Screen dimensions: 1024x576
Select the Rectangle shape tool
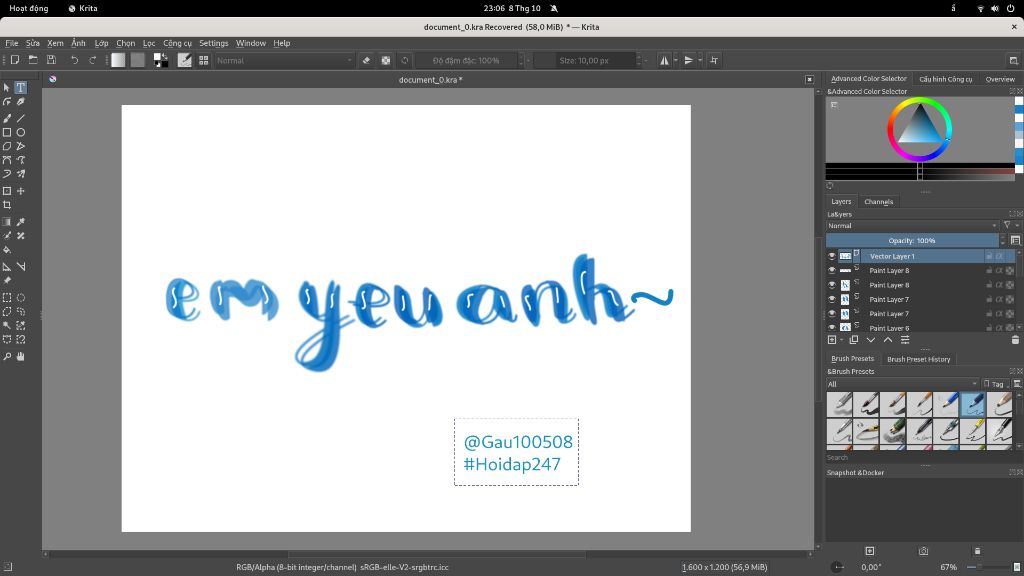click(x=7, y=132)
